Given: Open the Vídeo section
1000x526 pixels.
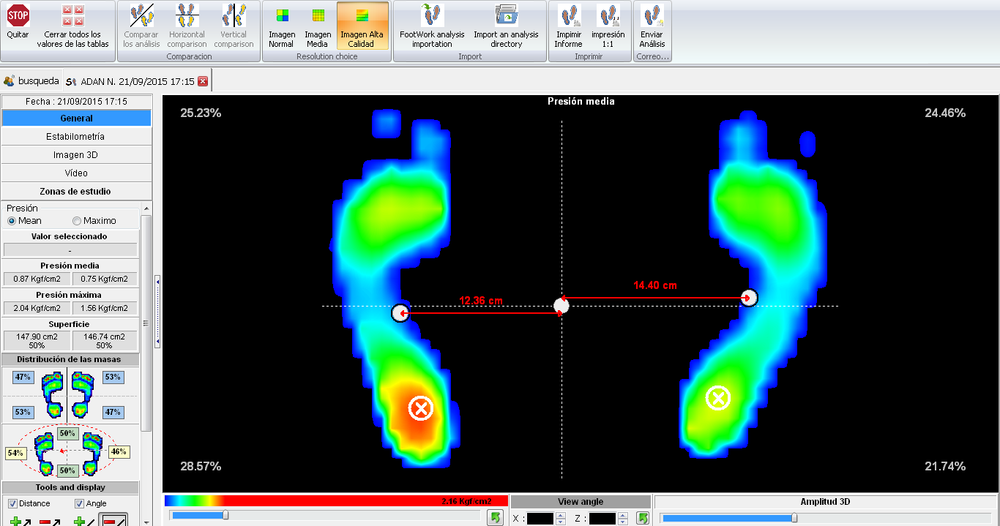Looking at the screenshot, I should point(77,173).
